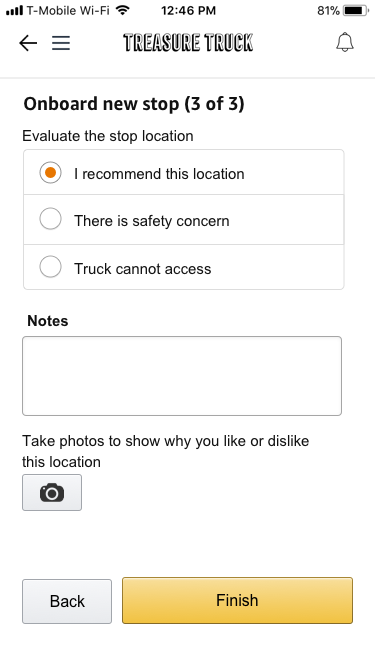The height and width of the screenshot is (667, 375).
Task: Tap the 12:46 PM status bar clock
Action: (188, 11)
